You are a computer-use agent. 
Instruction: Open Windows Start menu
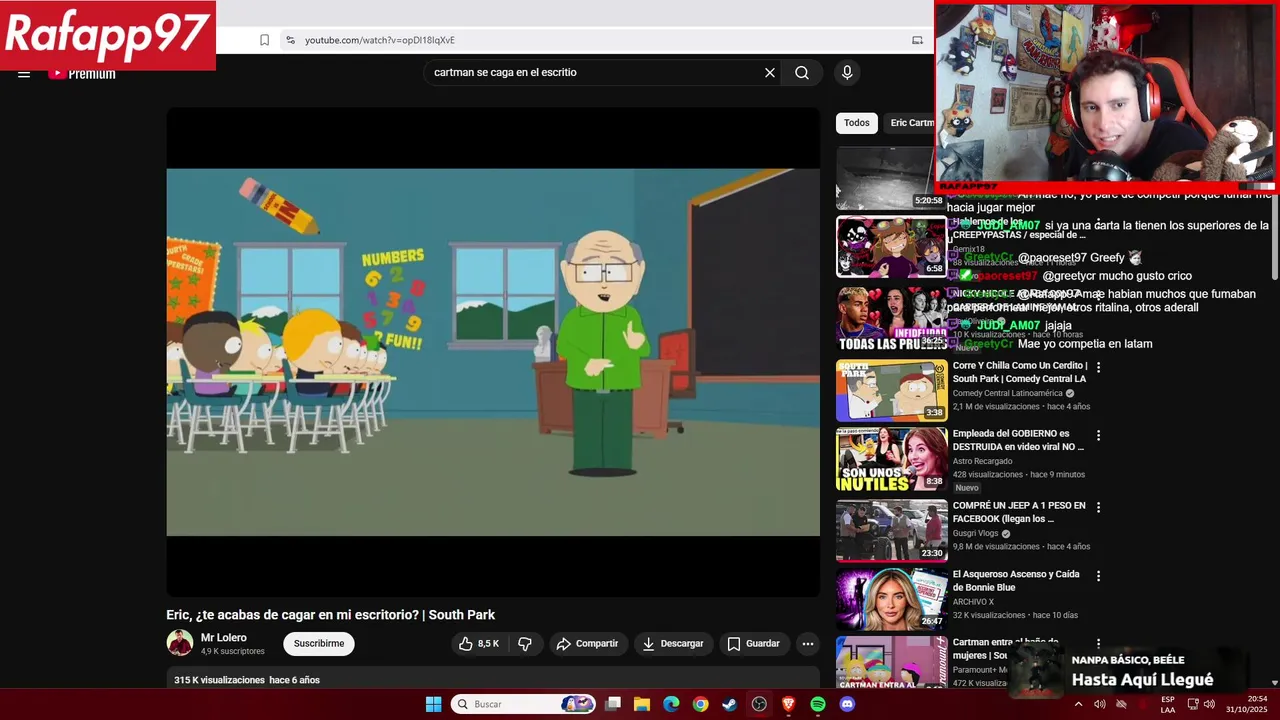(x=433, y=704)
